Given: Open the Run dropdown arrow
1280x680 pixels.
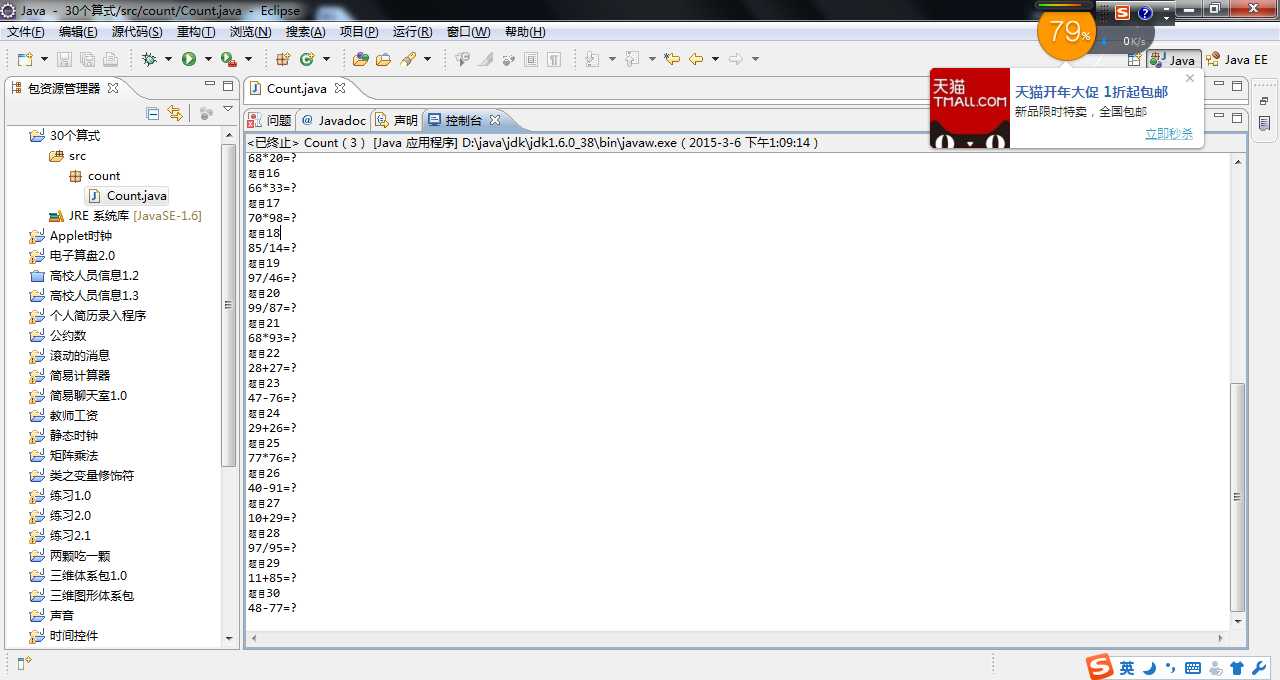Looking at the screenshot, I should (207, 60).
